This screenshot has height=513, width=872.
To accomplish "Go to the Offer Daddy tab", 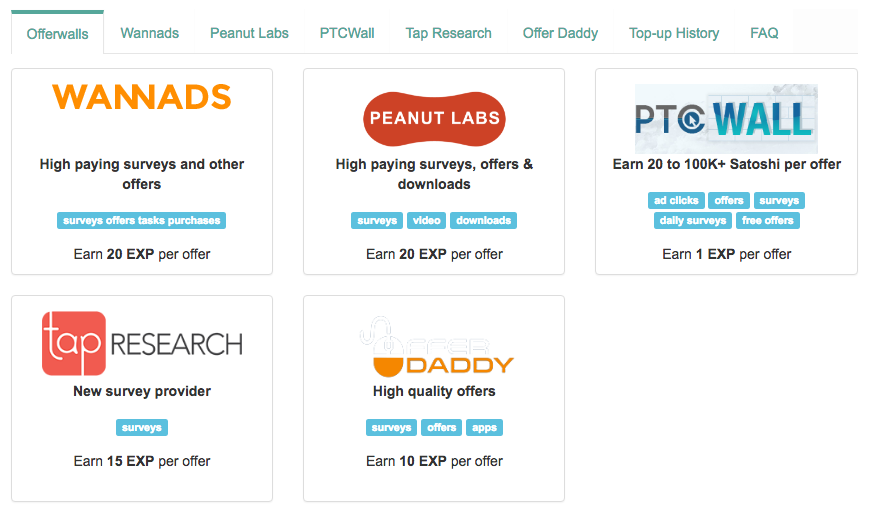I will pos(560,33).
